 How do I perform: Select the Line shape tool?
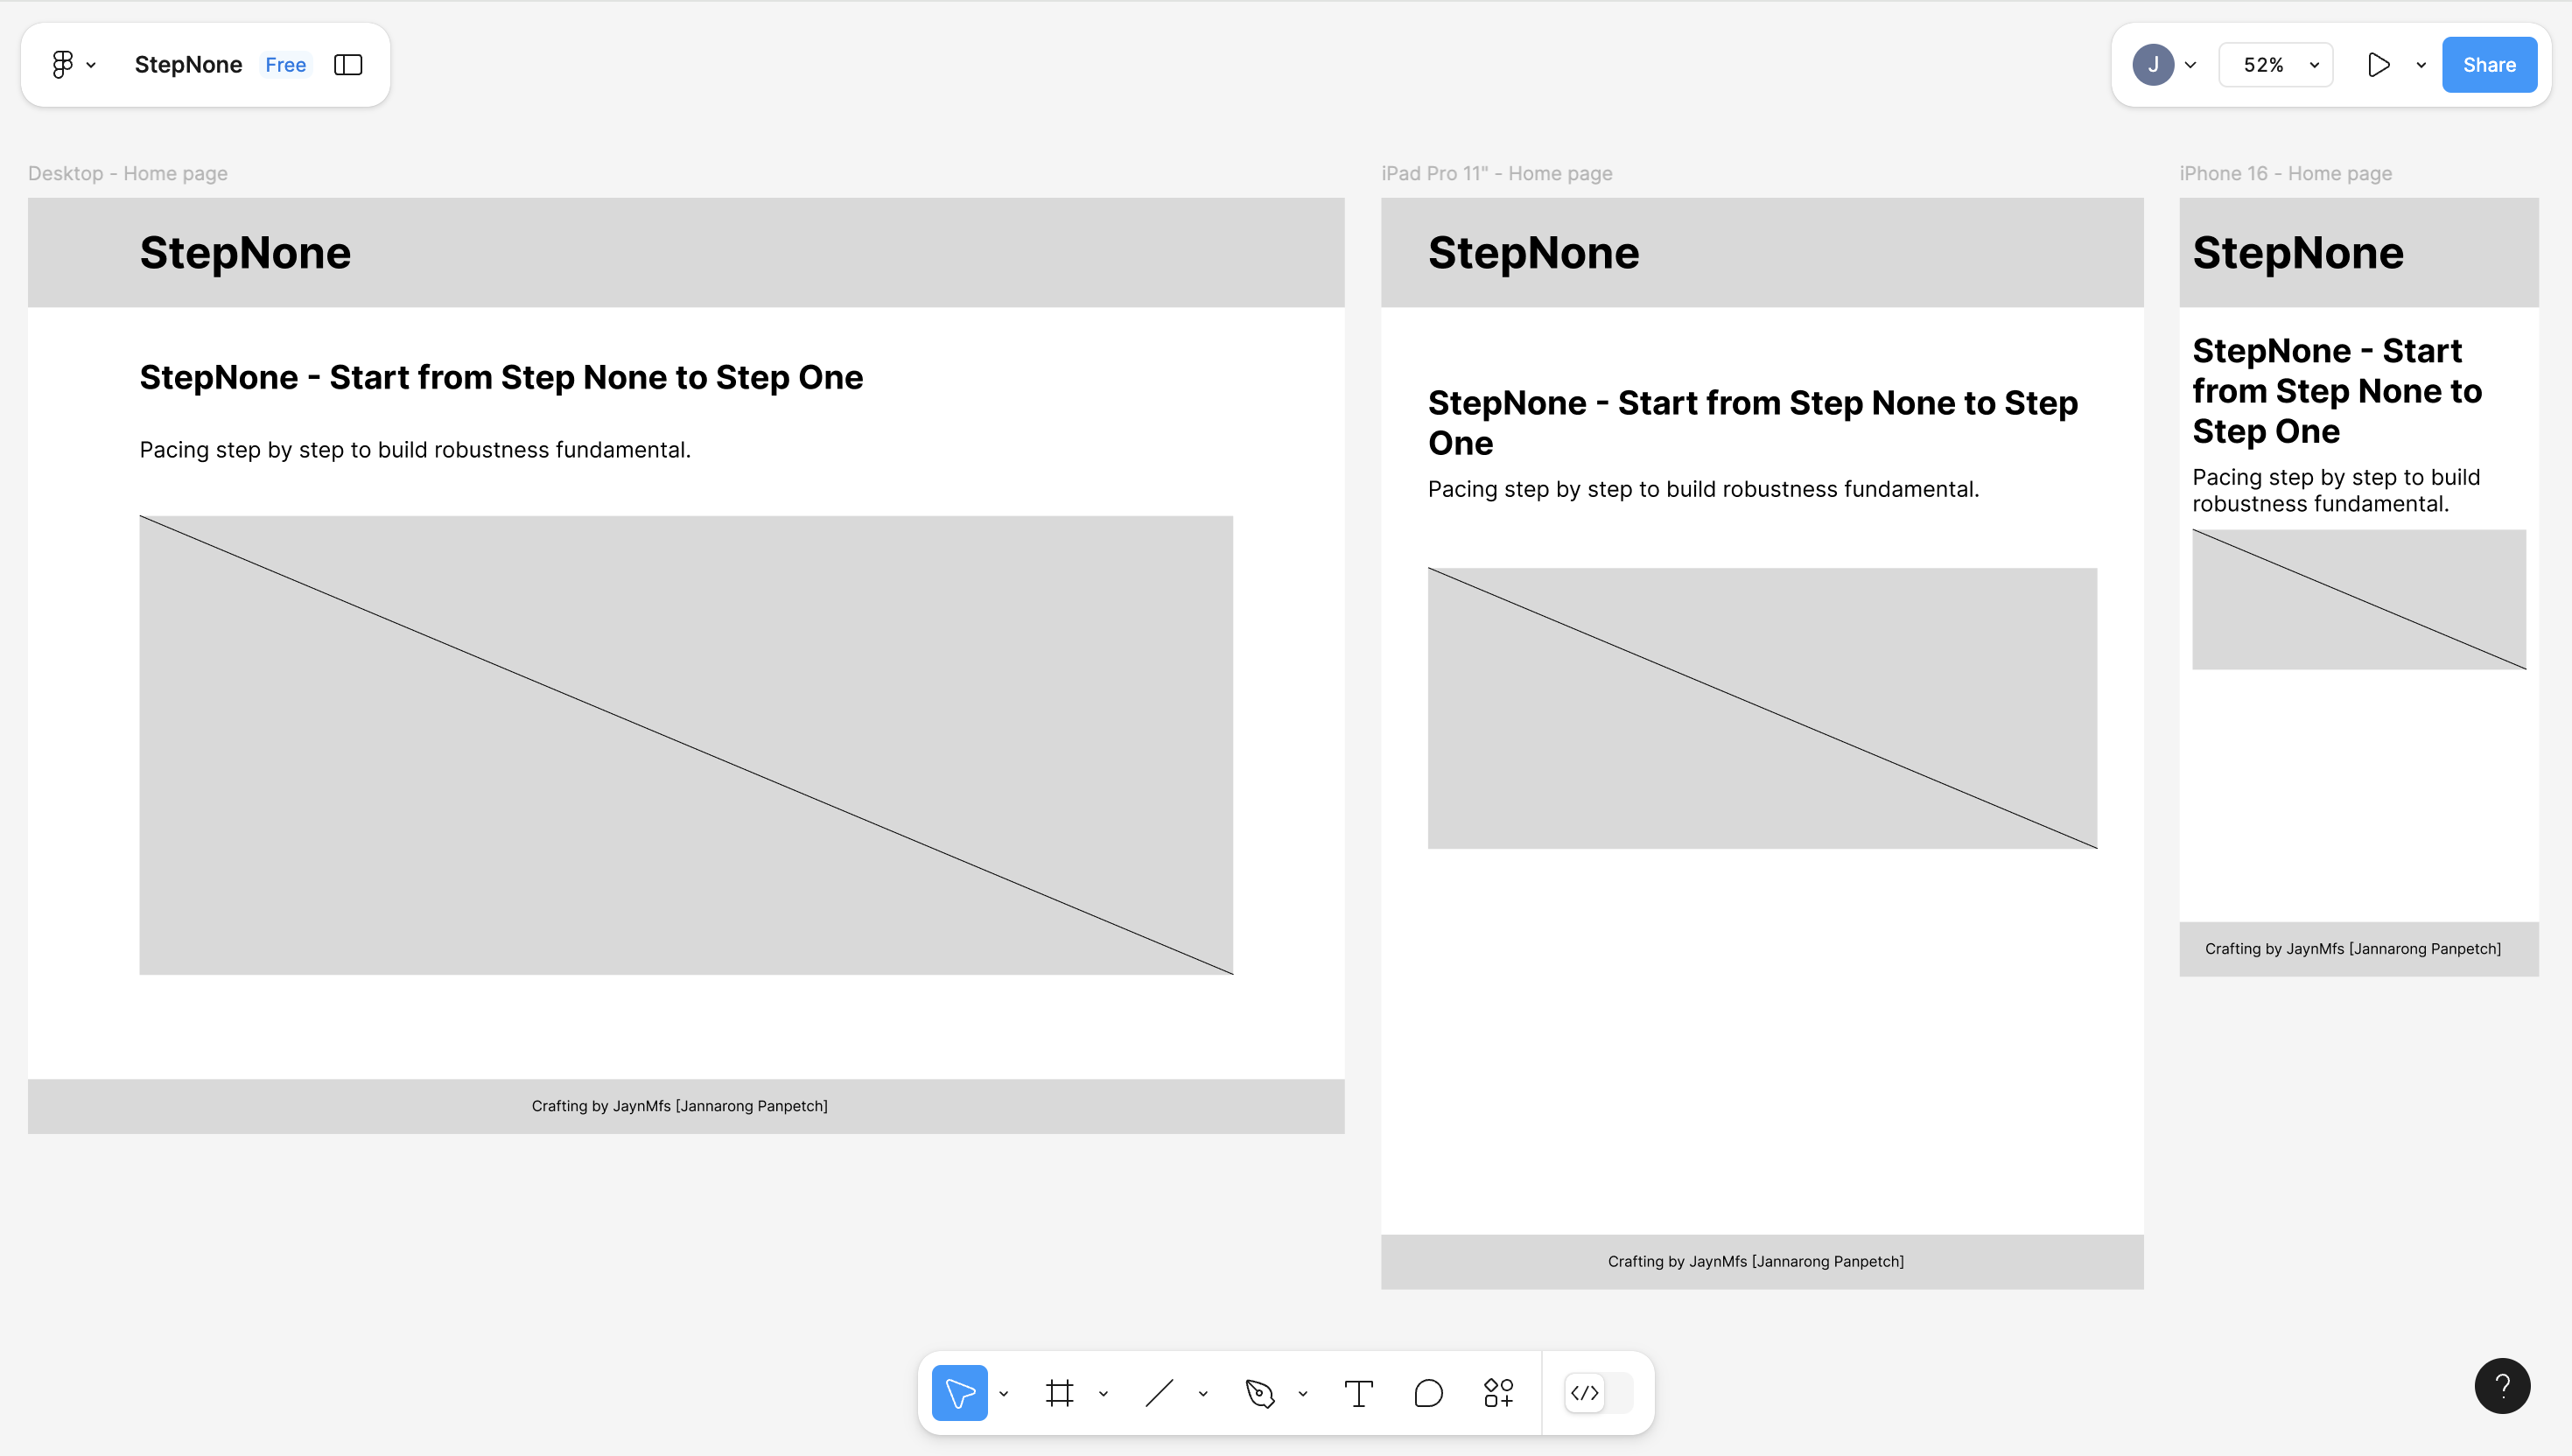(1158, 1392)
